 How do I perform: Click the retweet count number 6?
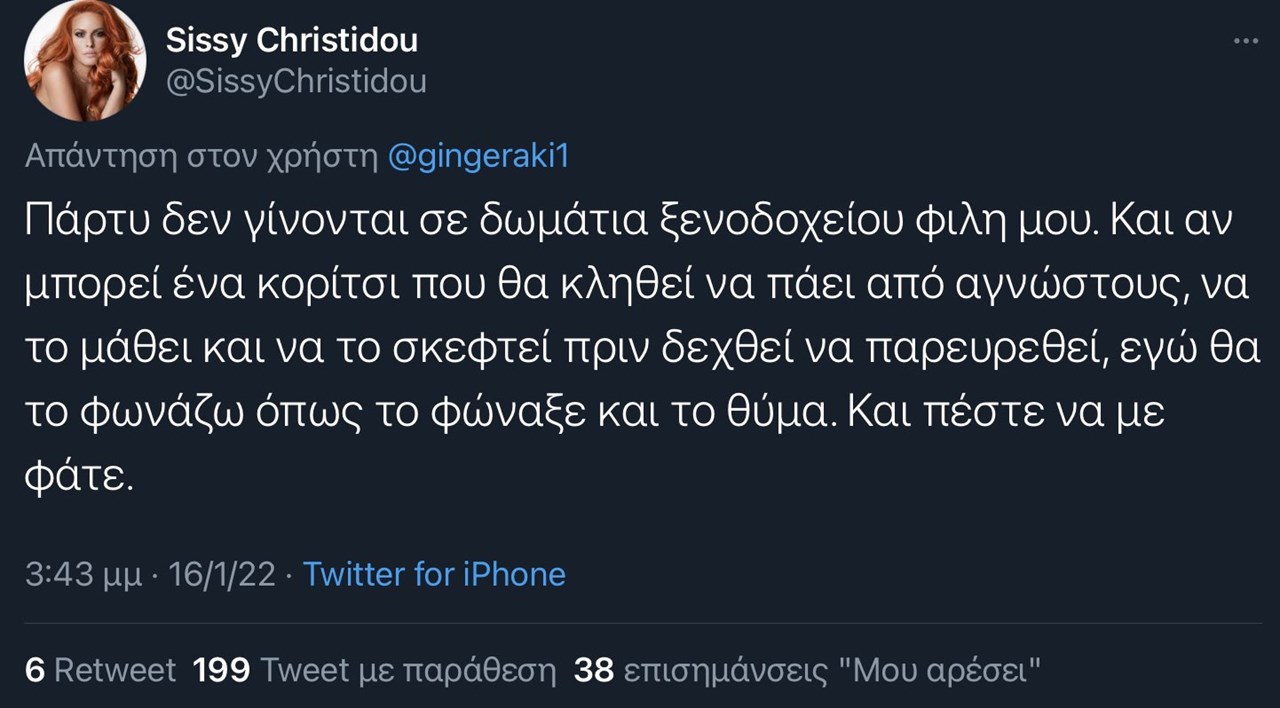(34, 670)
